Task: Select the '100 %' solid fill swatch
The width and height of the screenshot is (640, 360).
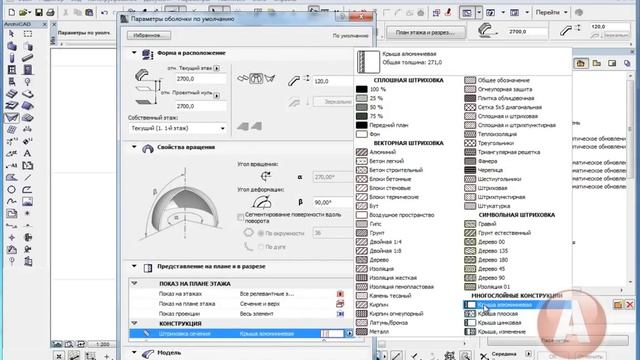Action: click(x=362, y=89)
